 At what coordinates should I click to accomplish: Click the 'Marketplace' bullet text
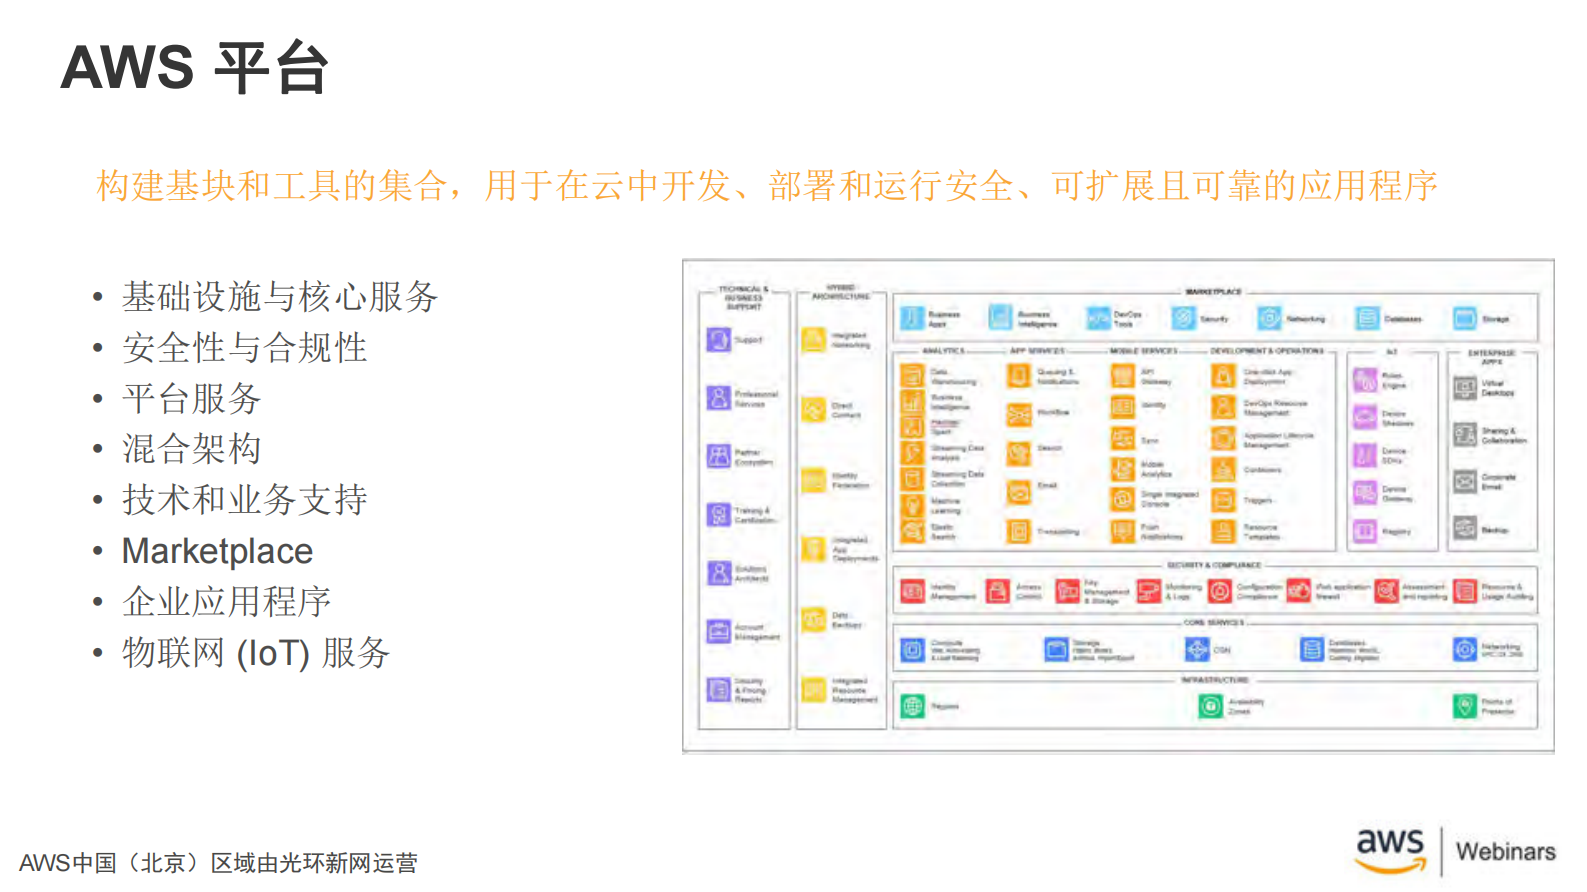[x=217, y=551]
